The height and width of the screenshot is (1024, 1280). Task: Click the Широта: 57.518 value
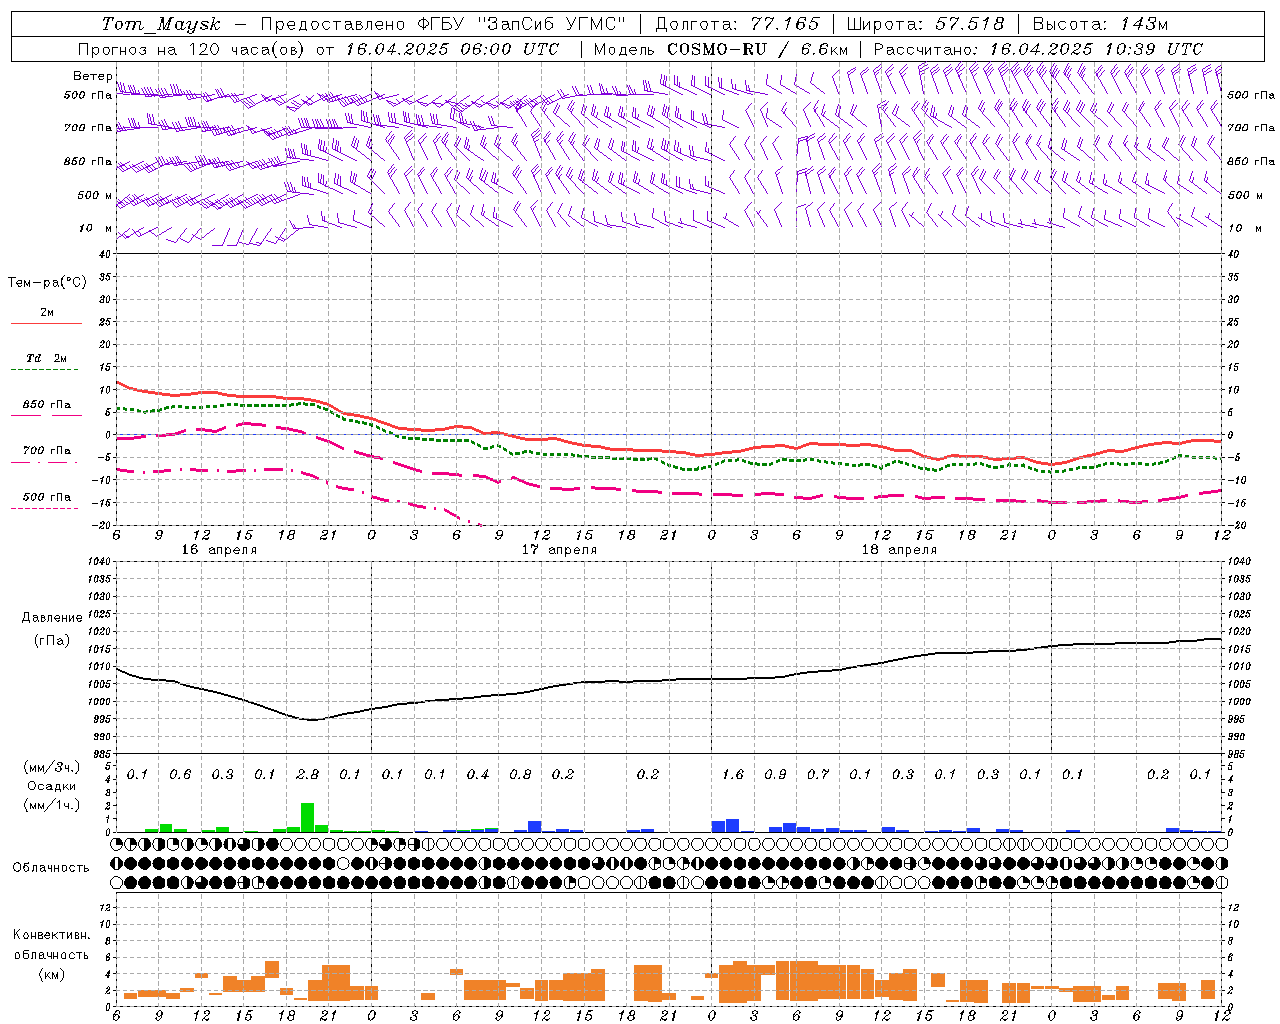pos(925,24)
